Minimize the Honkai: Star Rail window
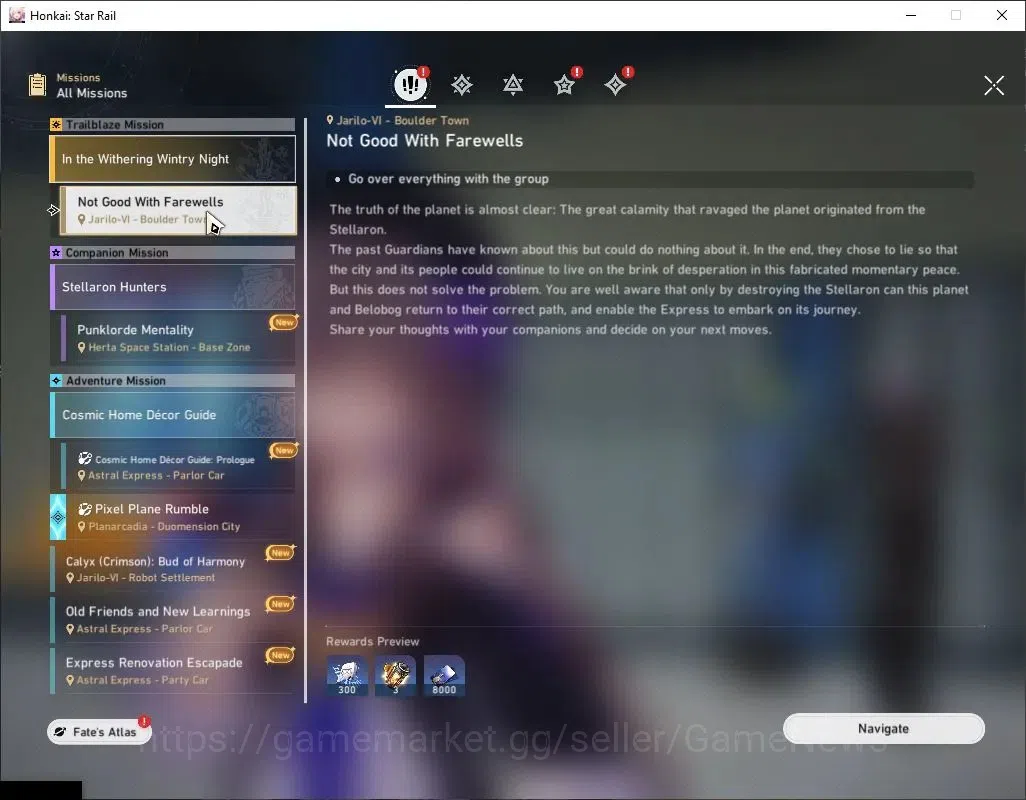 point(910,15)
